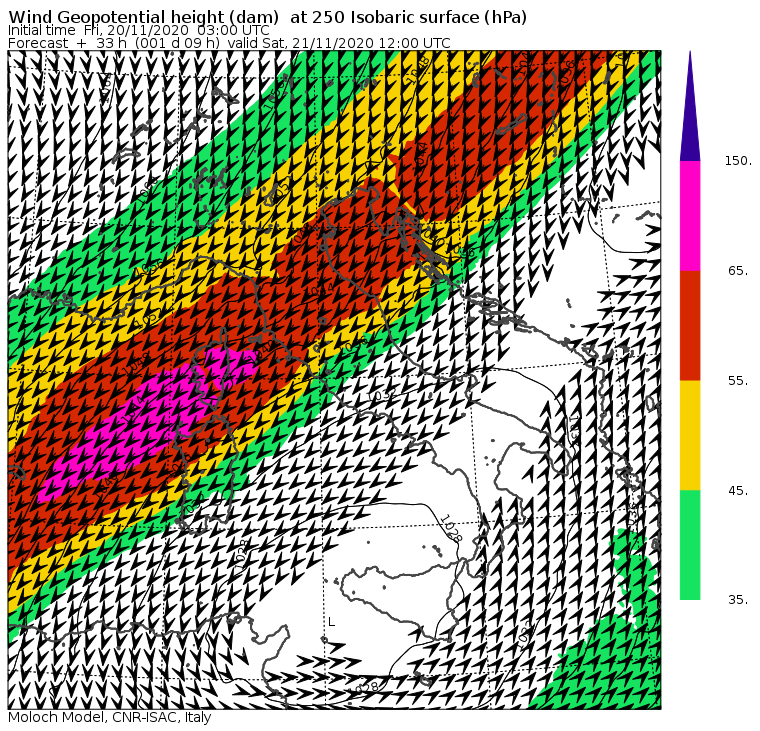Click the 1028 contour label near Calabria
The height and width of the screenshot is (731, 760).
(451, 527)
